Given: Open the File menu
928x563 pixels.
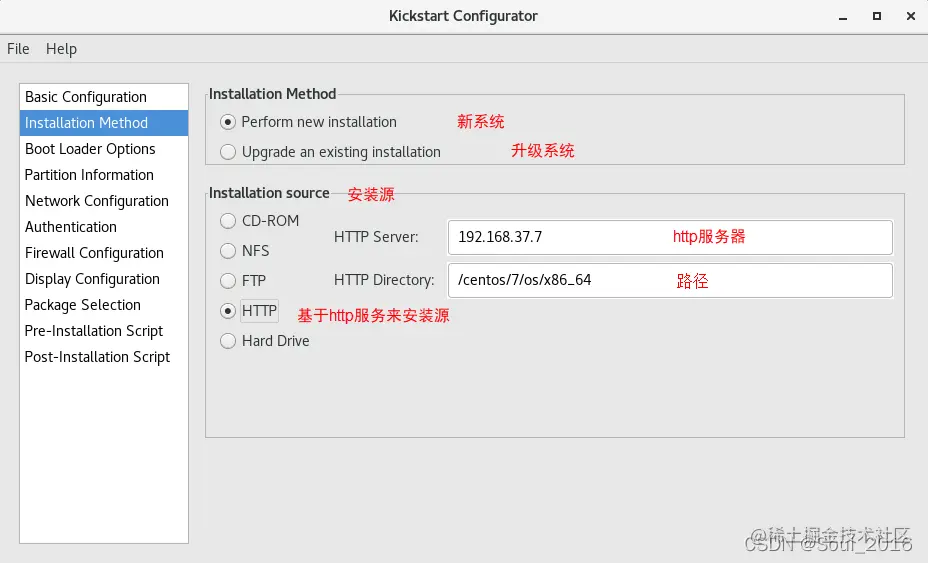Looking at the screenshot, I should [18, 49].
